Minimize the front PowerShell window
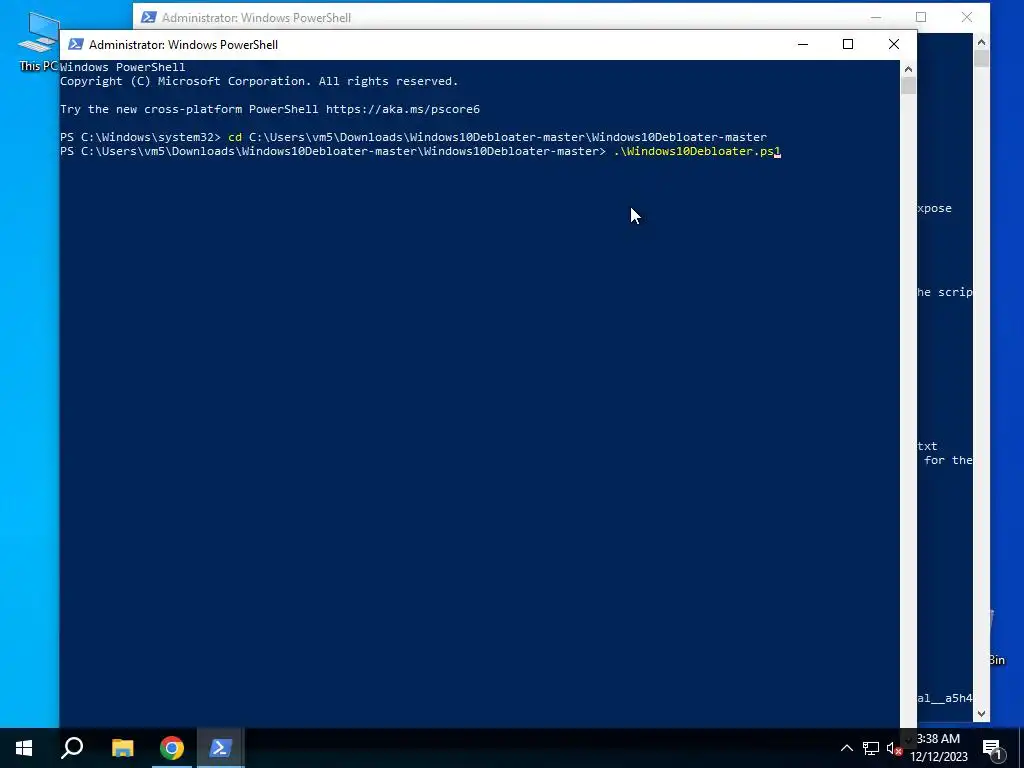1024x768 pixels. 803,44
